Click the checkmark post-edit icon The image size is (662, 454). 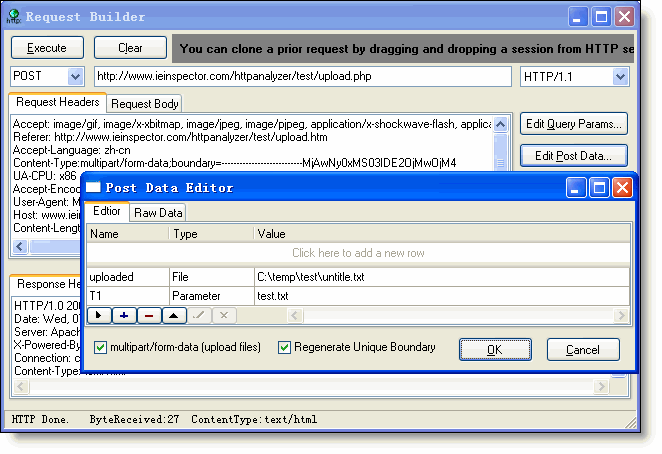[199, 315]
